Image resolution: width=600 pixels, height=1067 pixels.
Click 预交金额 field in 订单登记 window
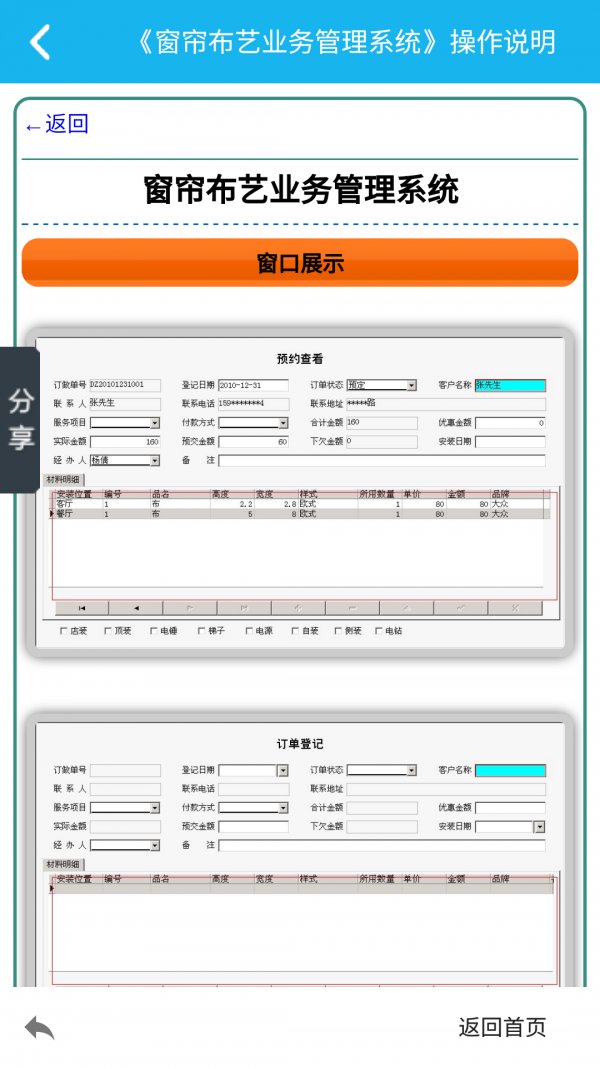[x=253, y=827]
